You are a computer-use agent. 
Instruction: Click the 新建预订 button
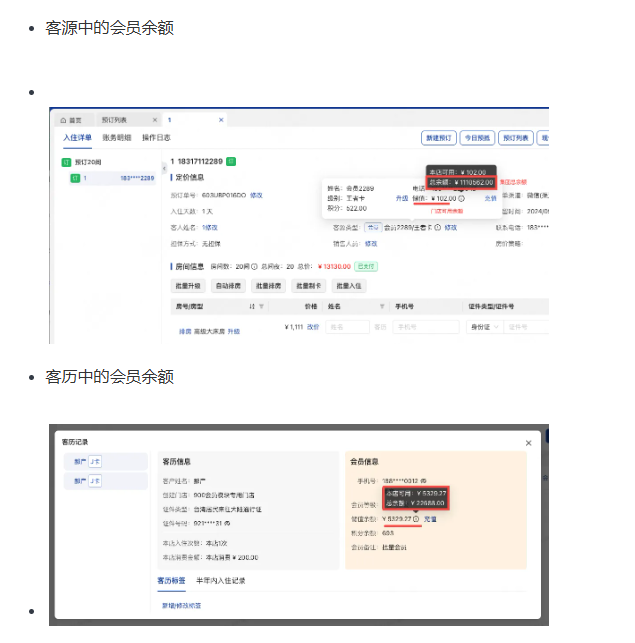[x=439, y=138]
